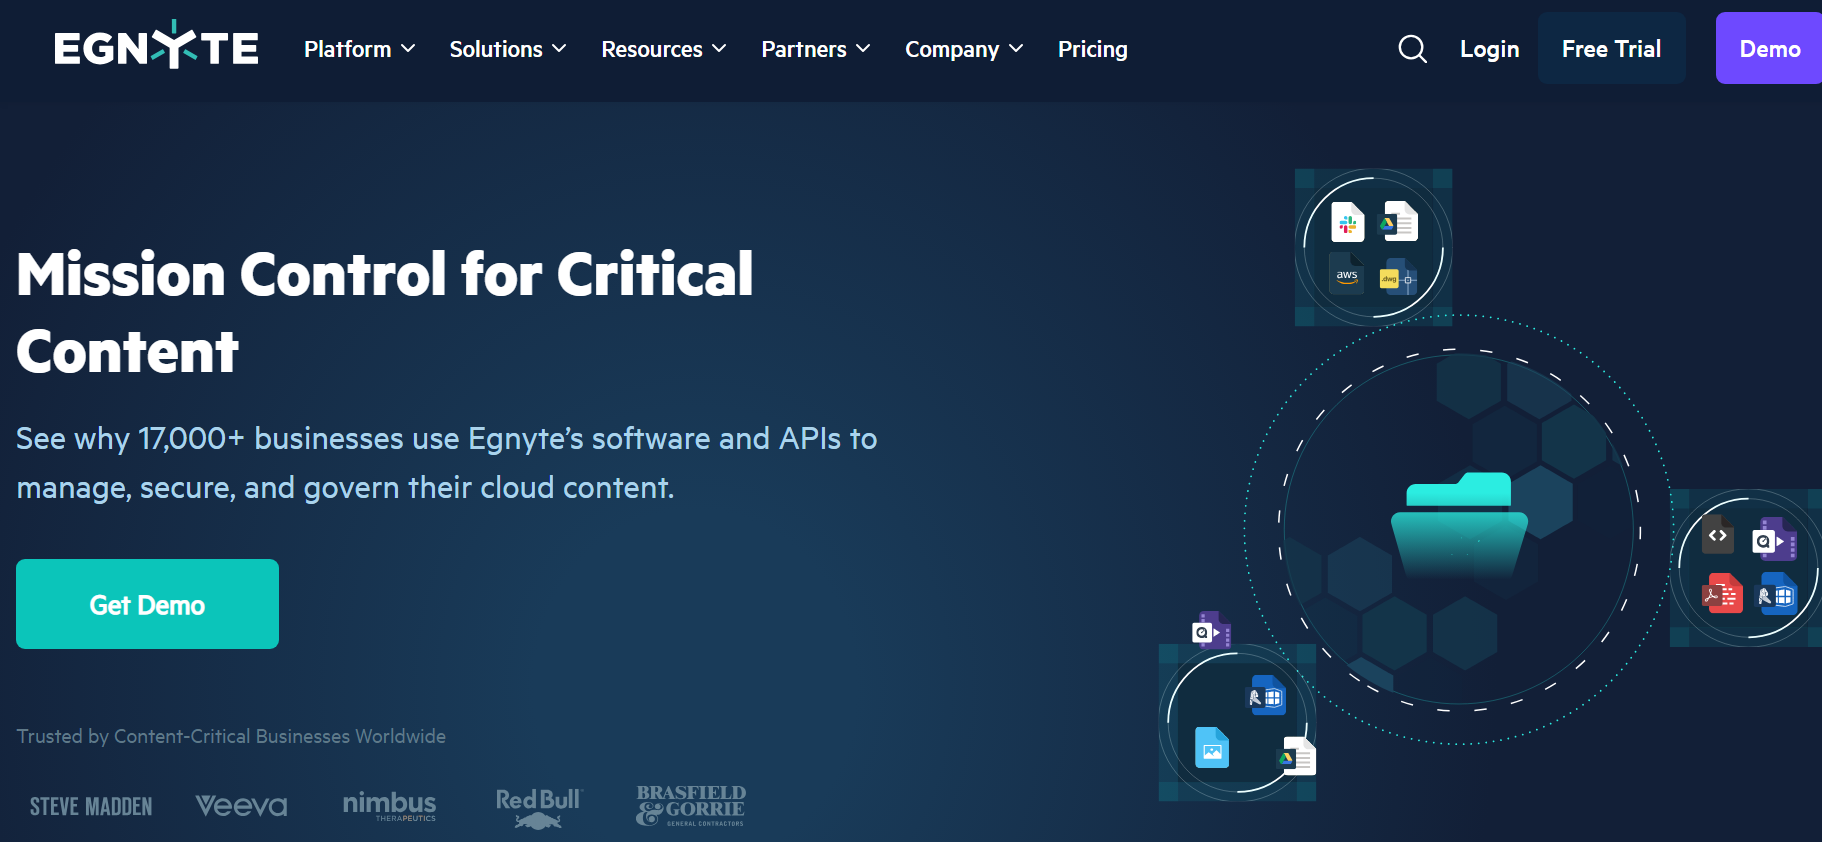Click the Brasfield & Gorrie logo
This screenshot has height=842, width=1822.
(691, 805)
